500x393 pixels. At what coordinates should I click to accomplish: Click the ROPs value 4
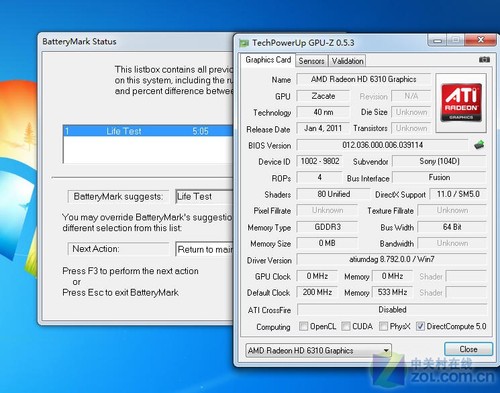coord(320,177)
